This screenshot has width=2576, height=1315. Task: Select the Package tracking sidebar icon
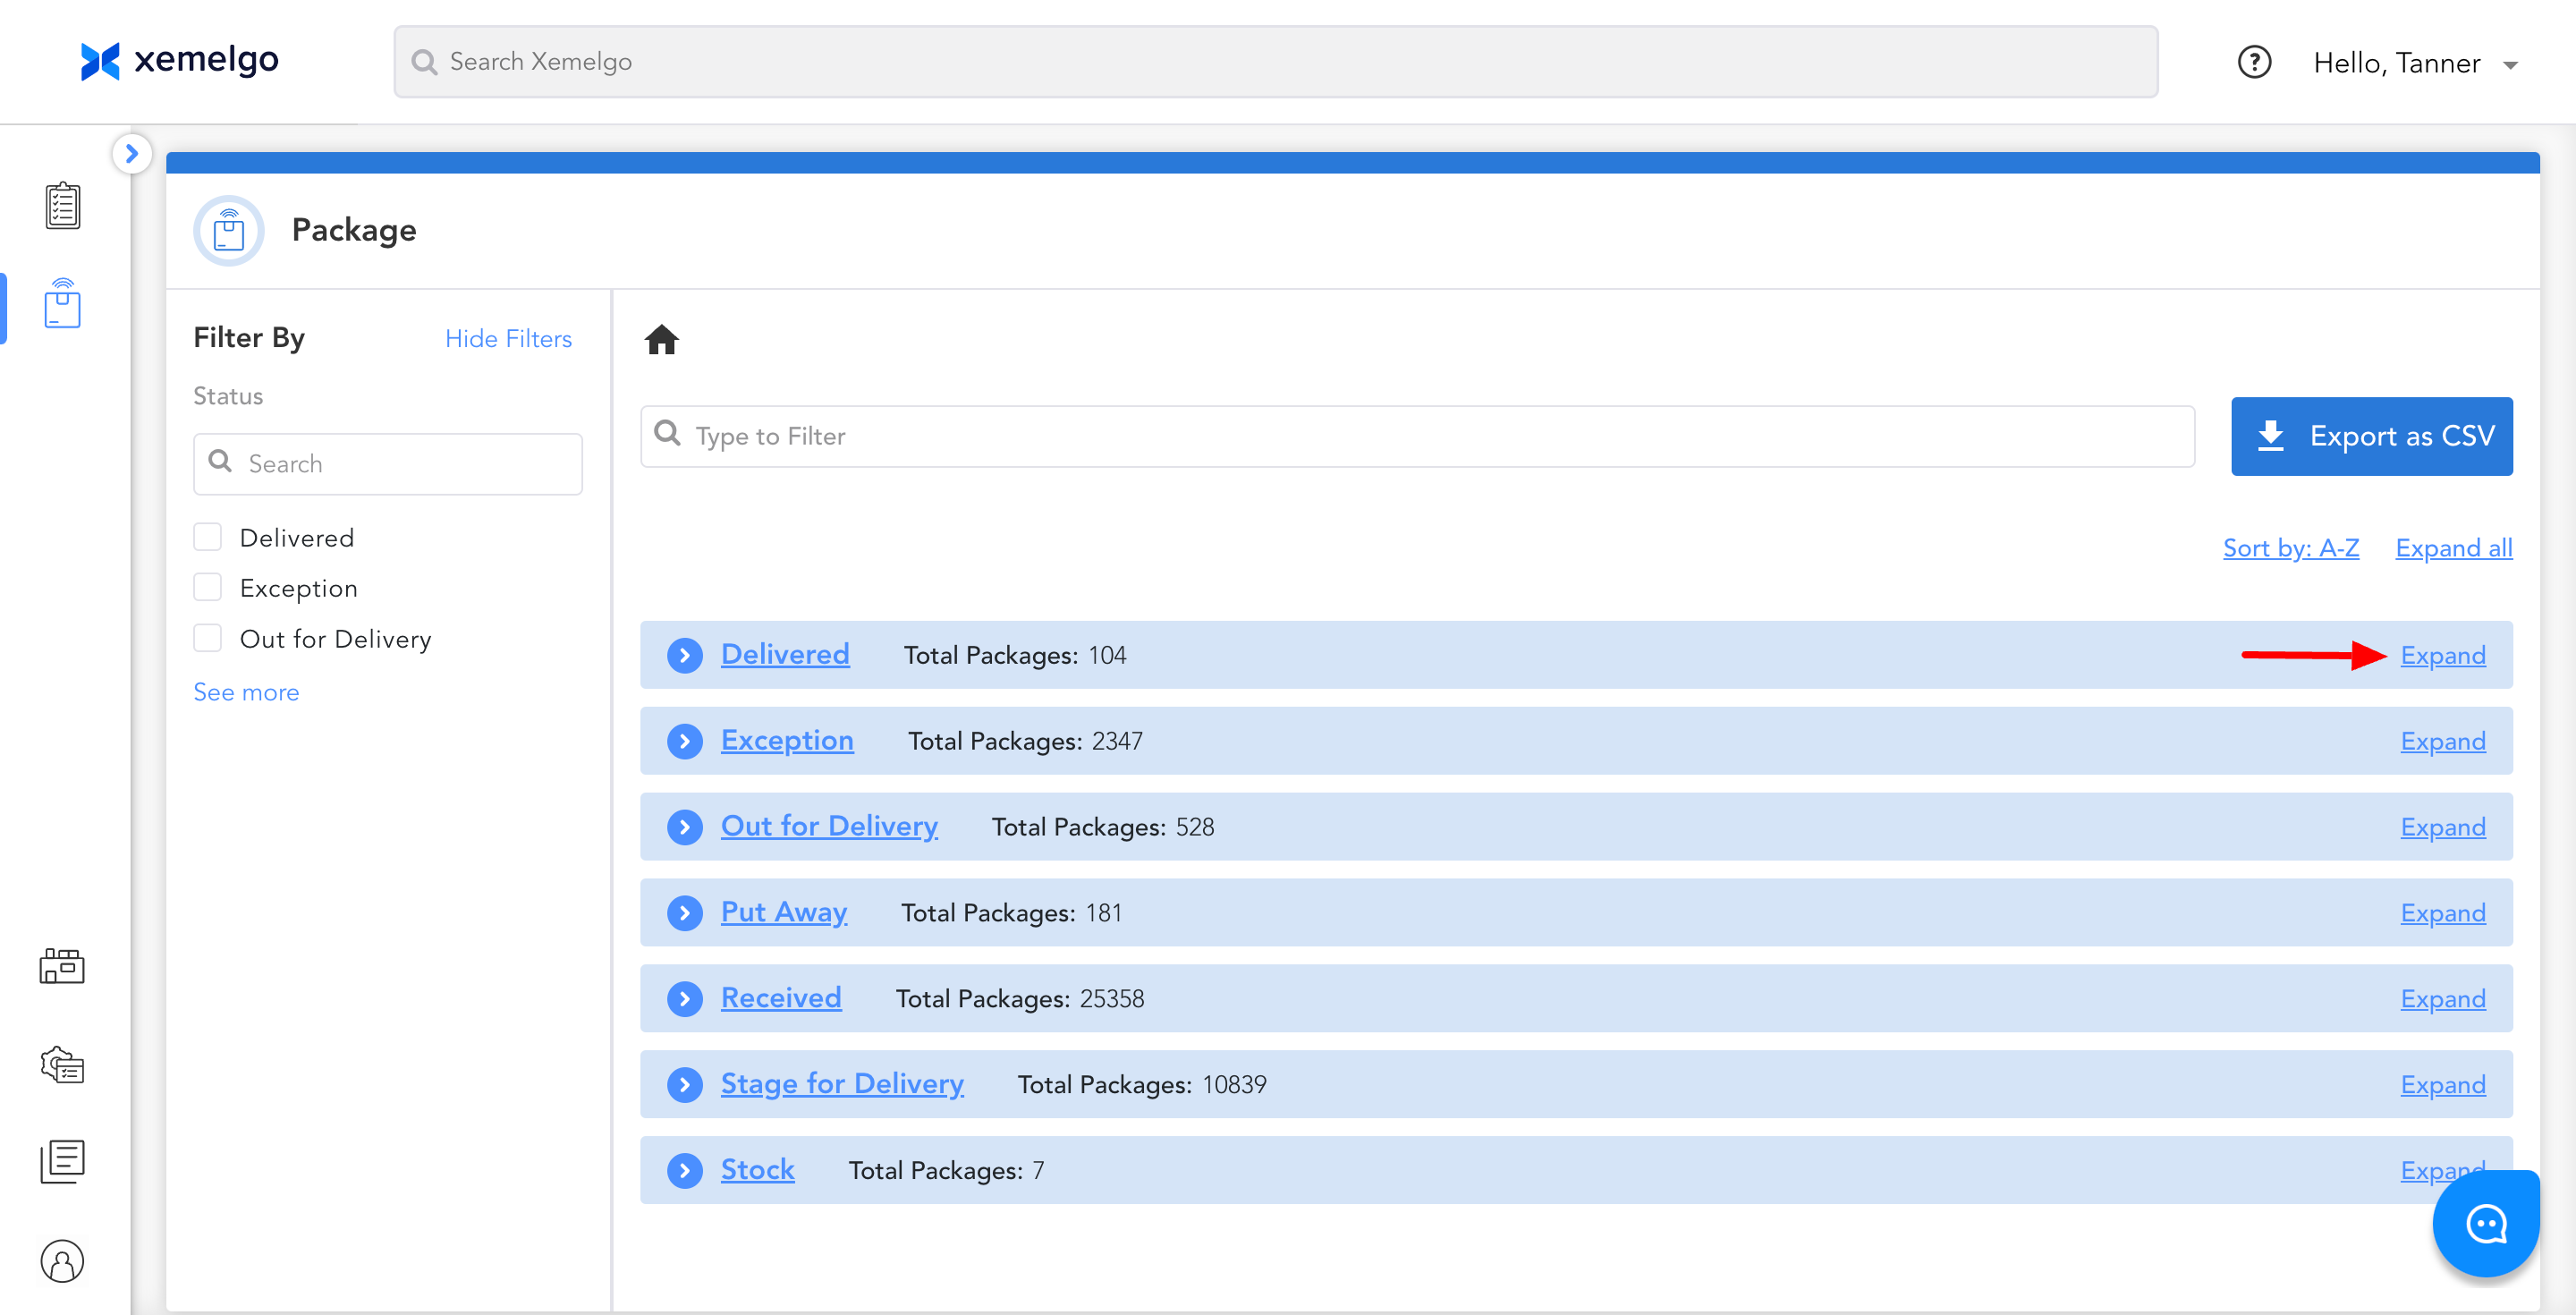click(62, 304)
